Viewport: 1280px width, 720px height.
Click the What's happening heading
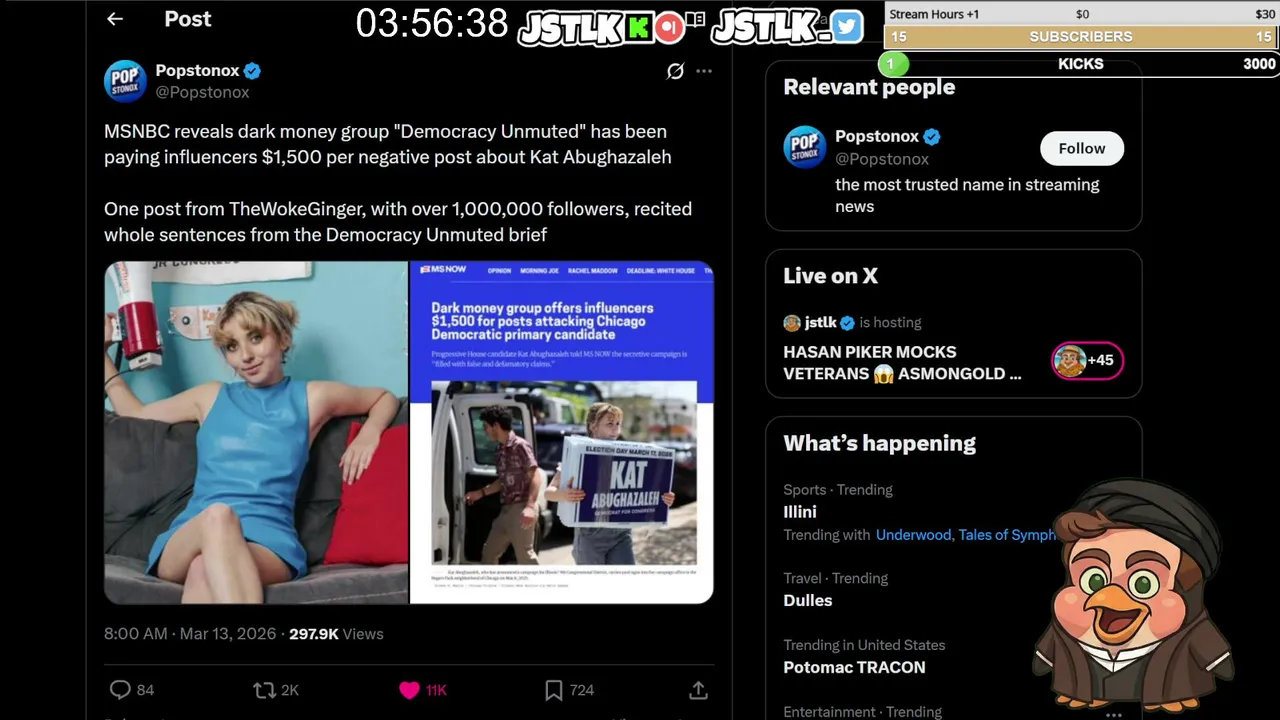[x=879, y=443]
